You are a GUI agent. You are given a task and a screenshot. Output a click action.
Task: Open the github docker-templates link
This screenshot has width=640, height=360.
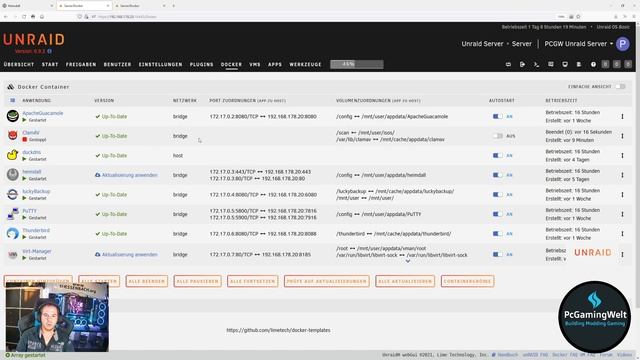278,330
